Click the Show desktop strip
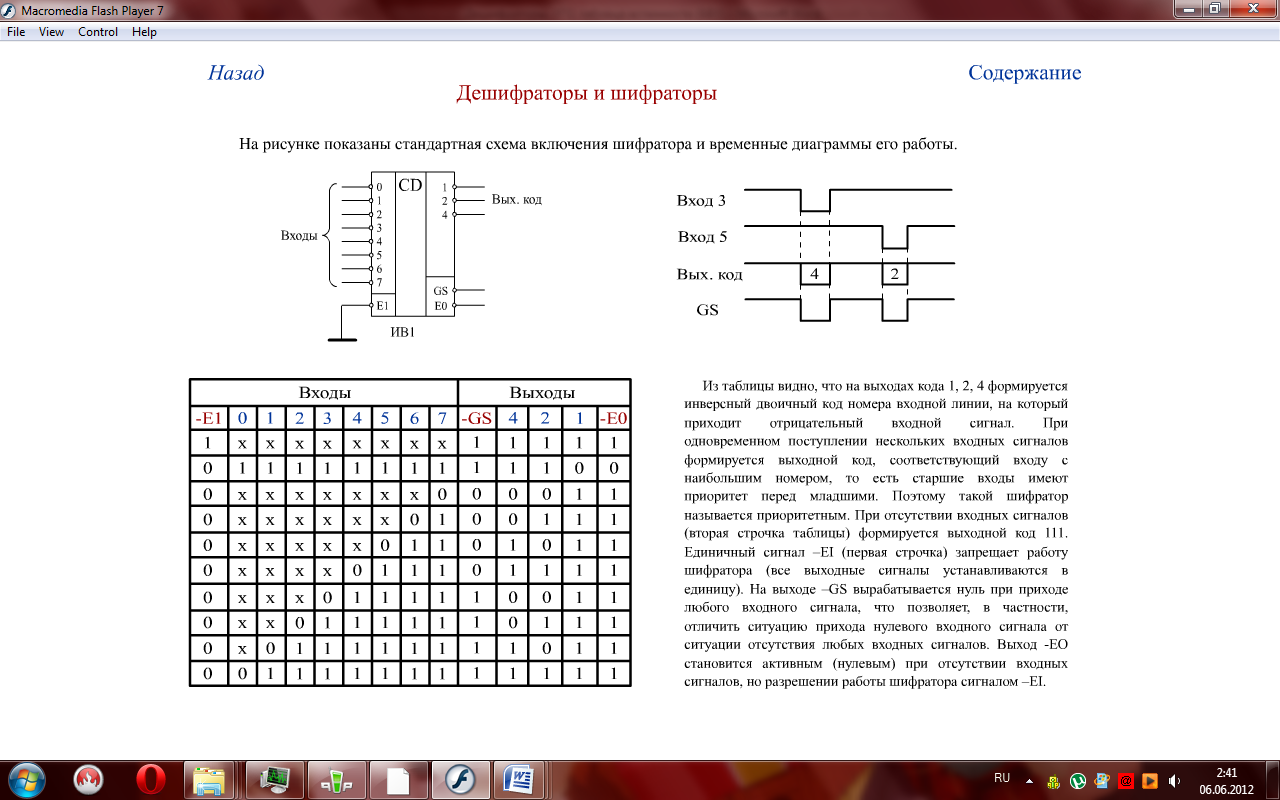This screenshot has width=1280, height=800. pyautogui.click(x=1272, y=780)
